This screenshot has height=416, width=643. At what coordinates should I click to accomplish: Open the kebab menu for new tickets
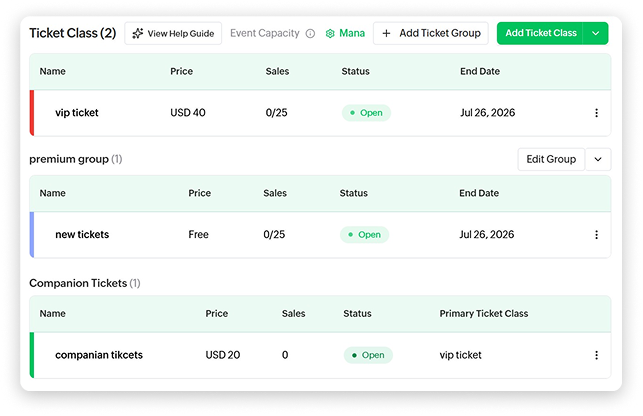tap(596, 235)
